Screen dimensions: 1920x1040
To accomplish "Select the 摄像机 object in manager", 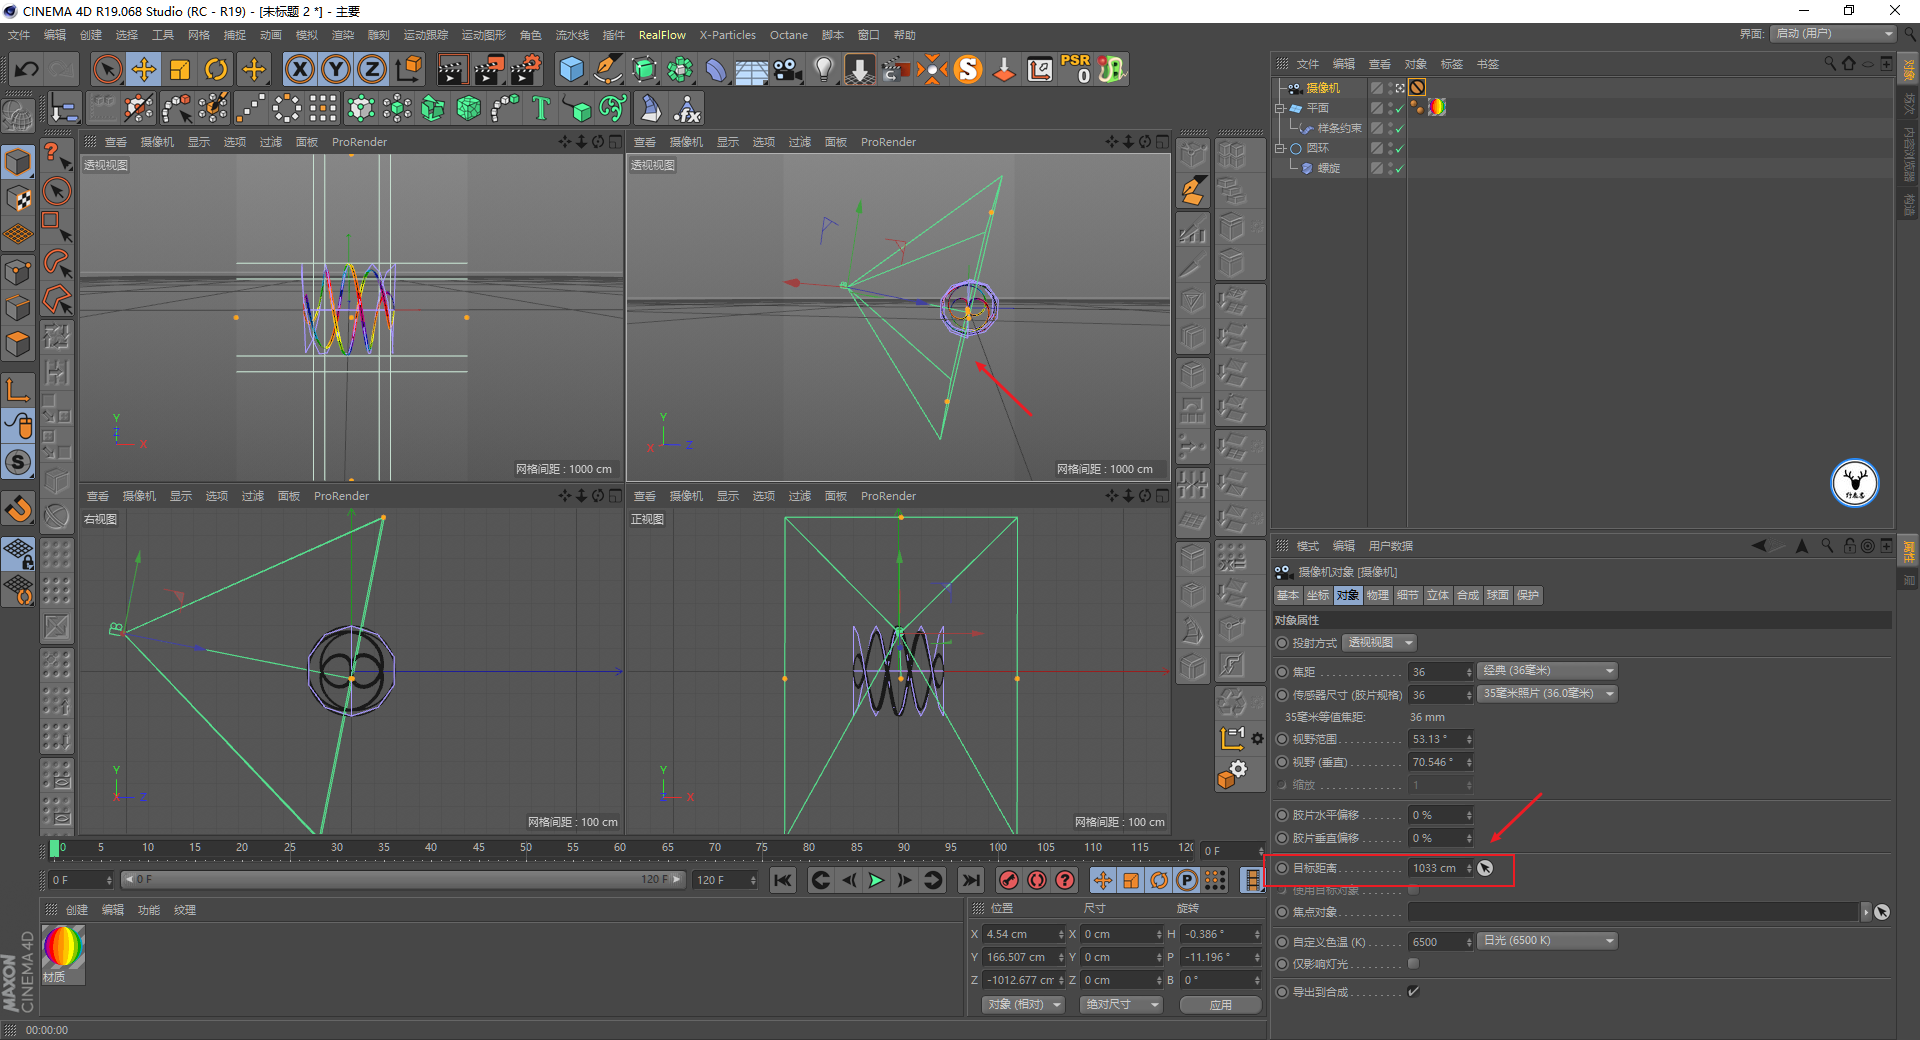I will [x=1322, y=88].
